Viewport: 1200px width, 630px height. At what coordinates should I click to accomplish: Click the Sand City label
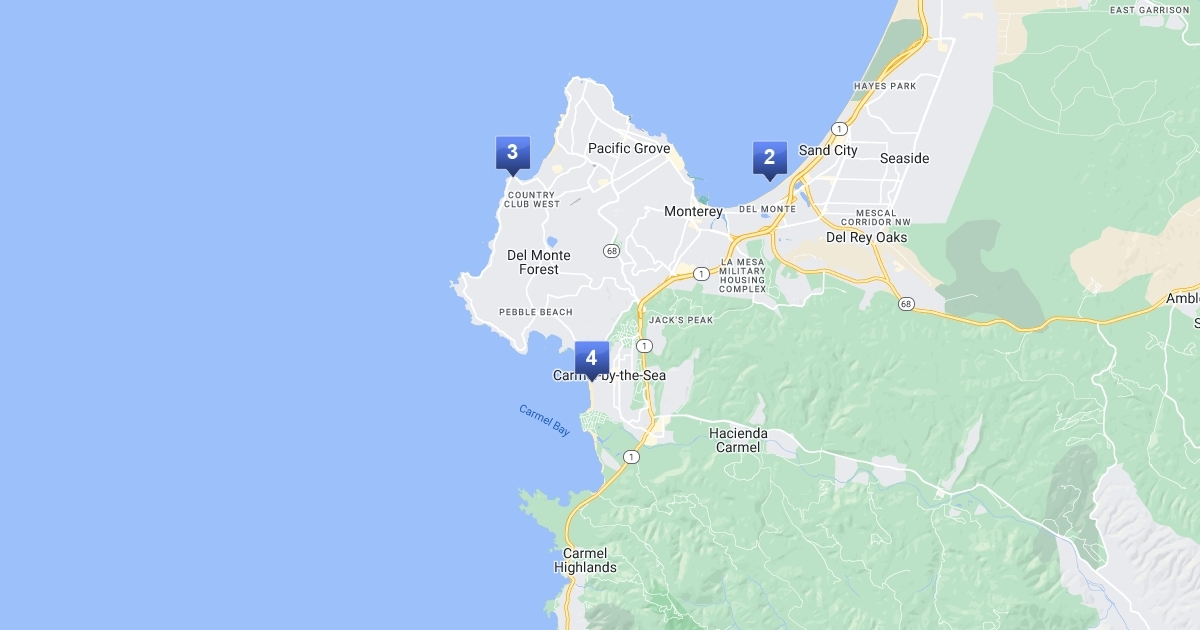tap(828, 150)
